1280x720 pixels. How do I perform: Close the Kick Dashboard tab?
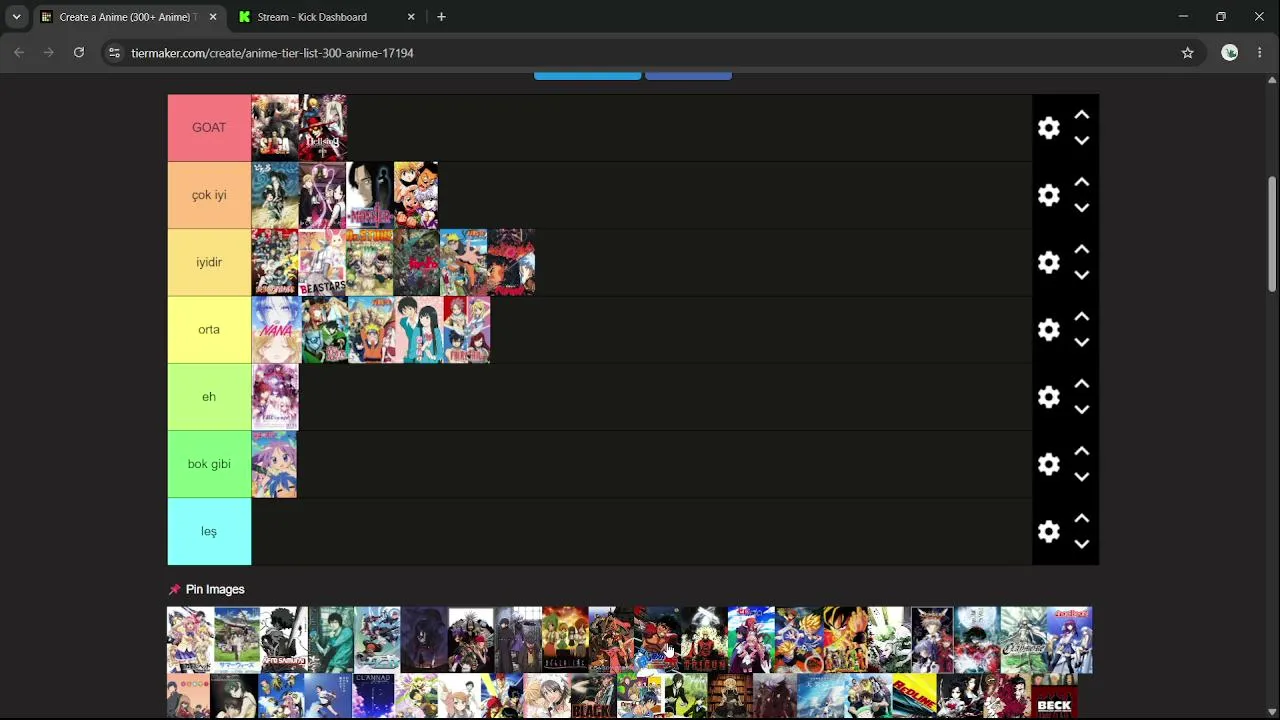tap(410, 17)
